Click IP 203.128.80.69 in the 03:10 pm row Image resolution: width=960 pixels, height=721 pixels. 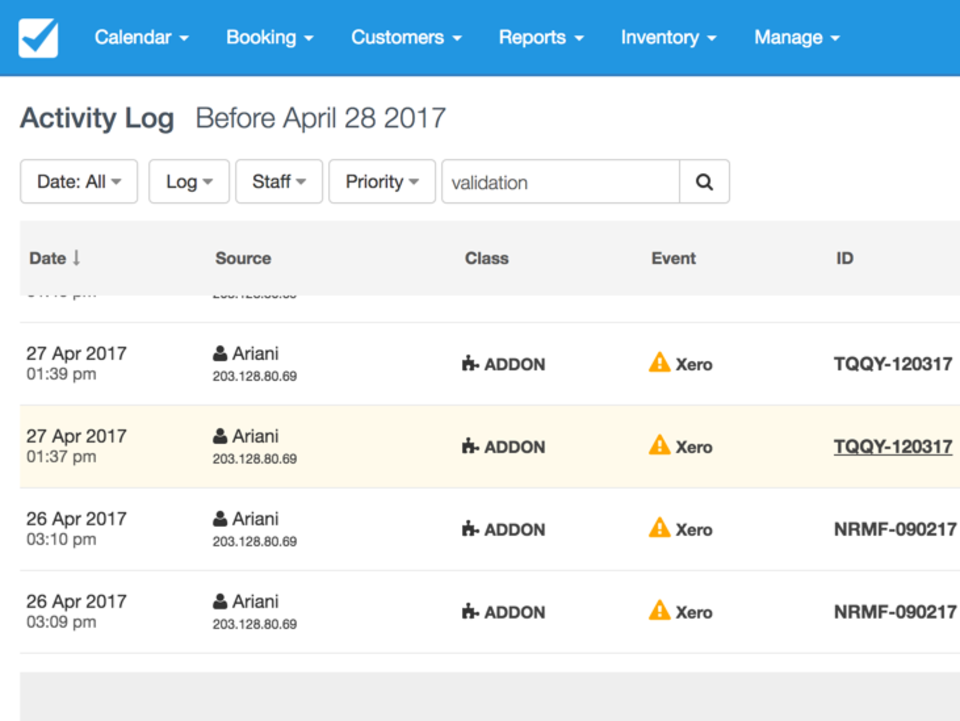255,542
